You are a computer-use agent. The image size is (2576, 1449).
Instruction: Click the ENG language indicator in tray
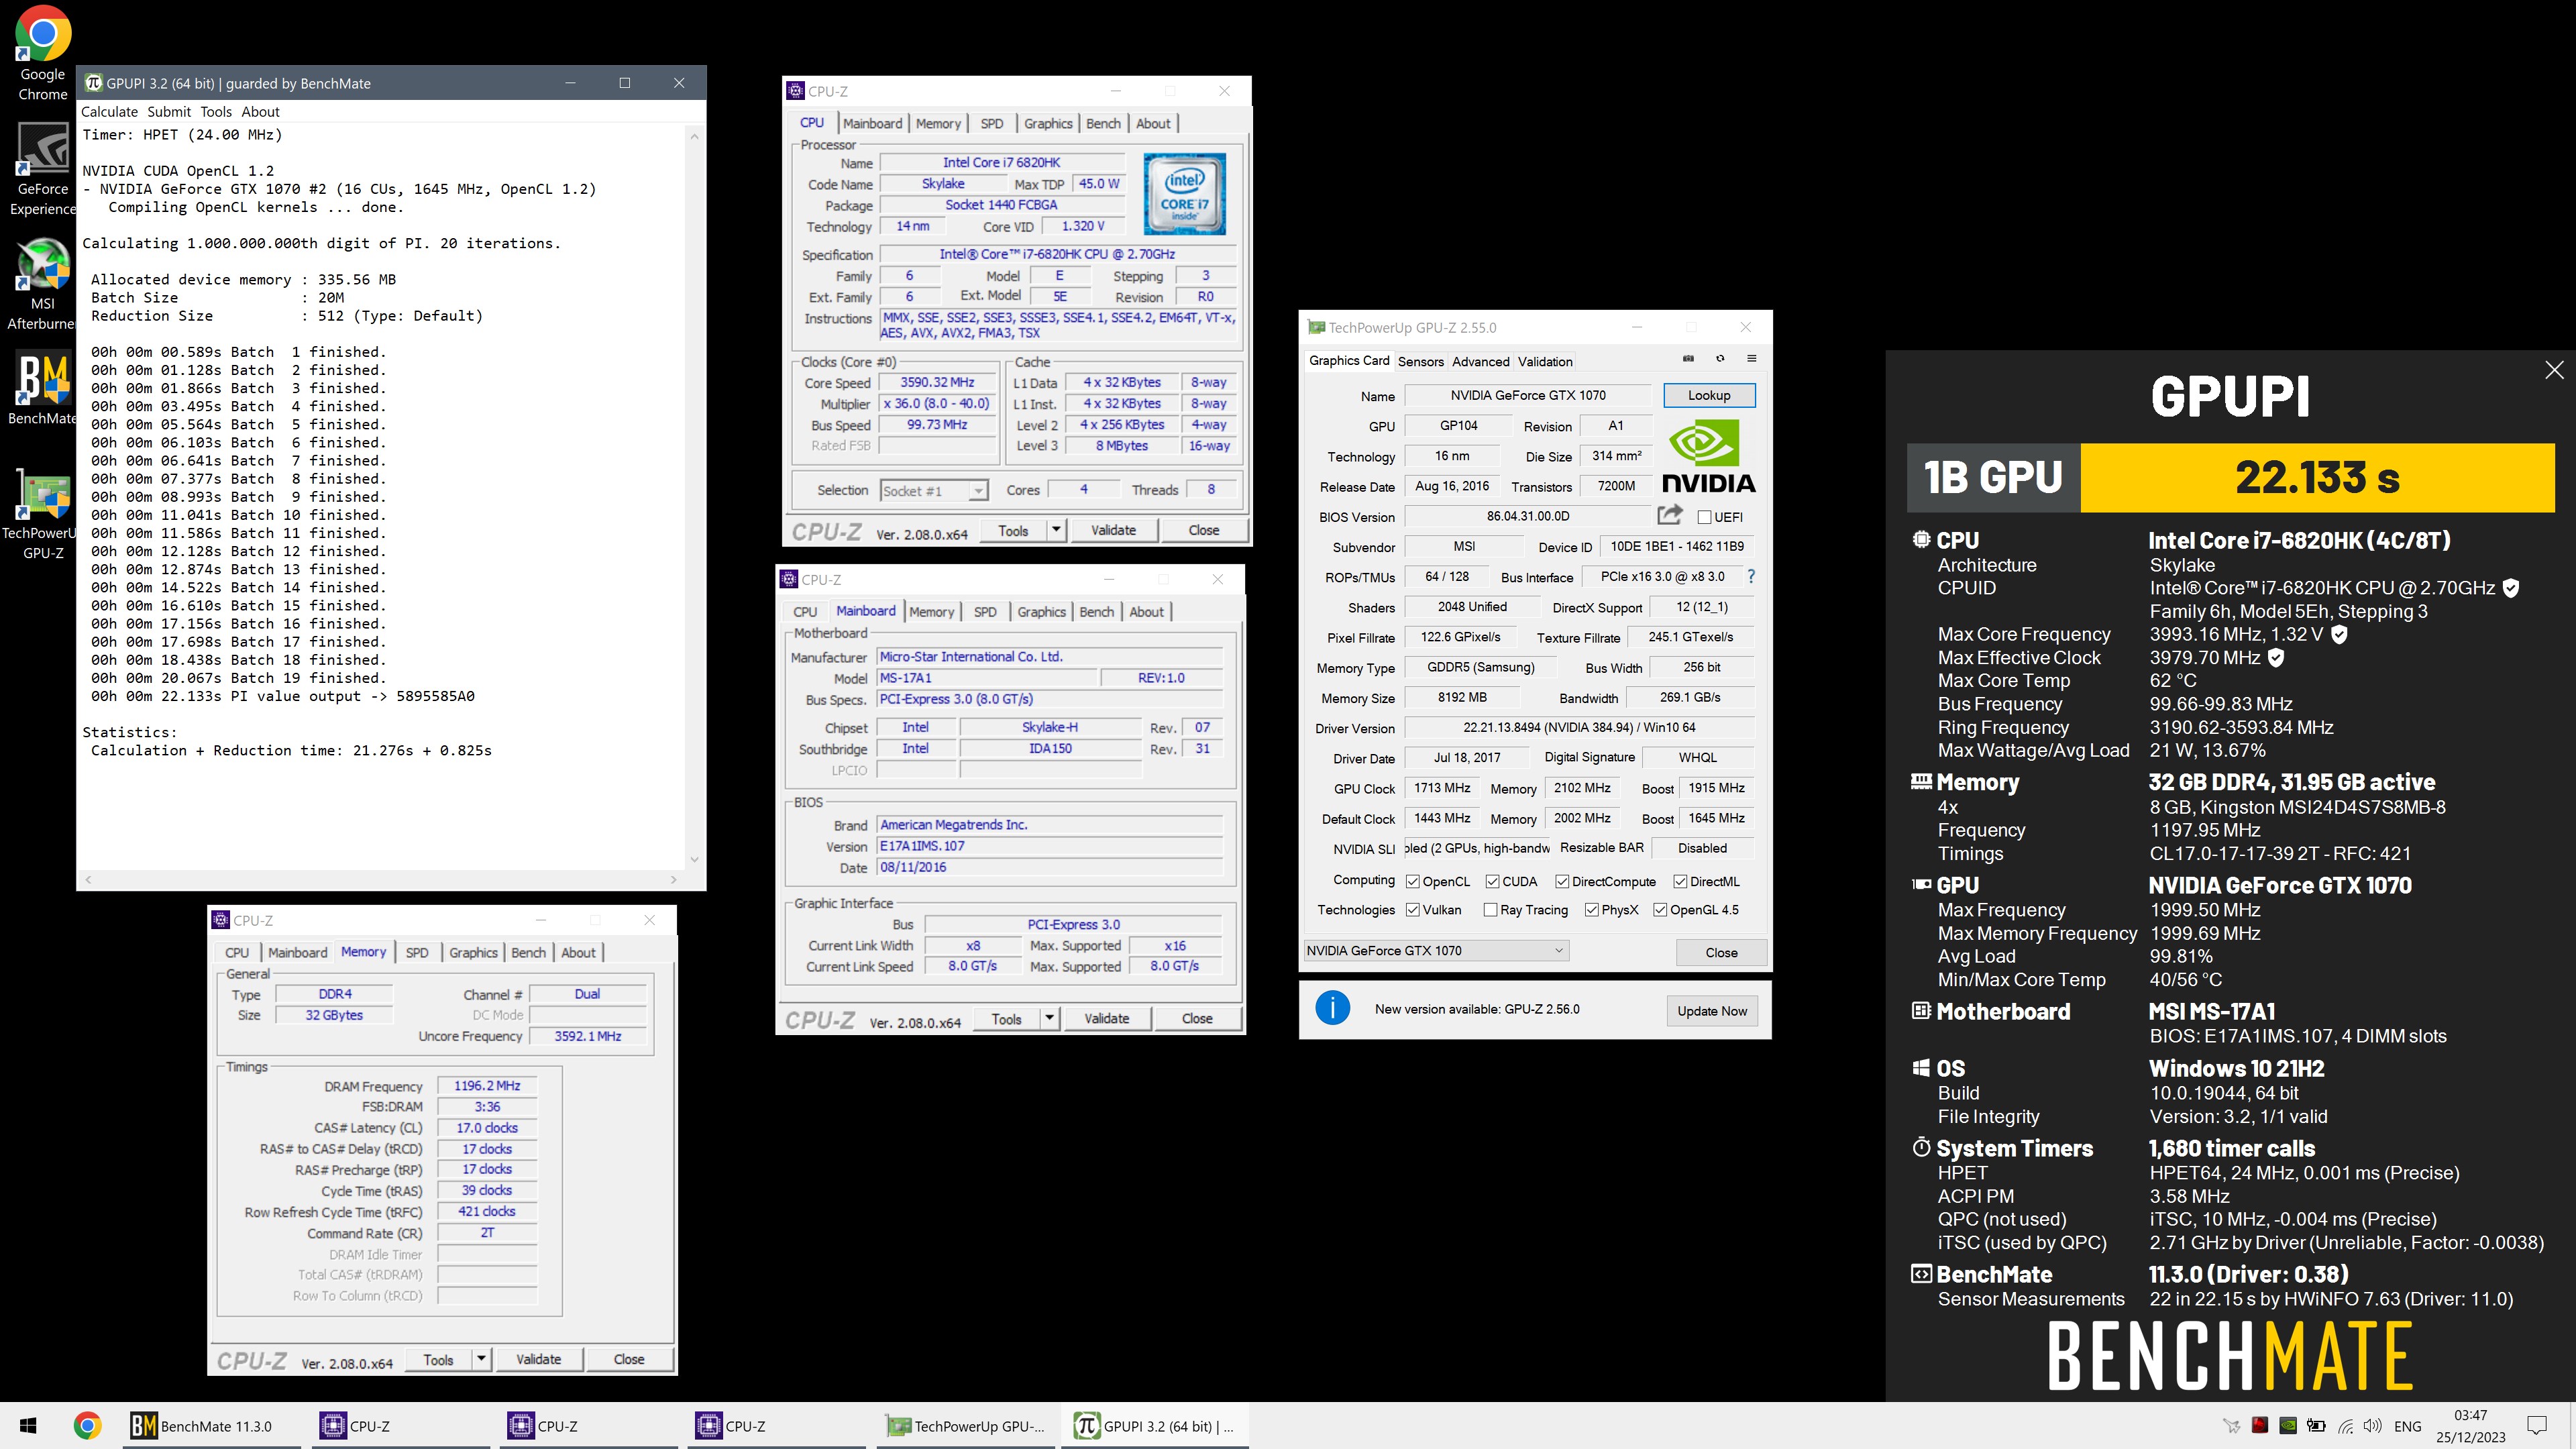(2408, 1426)
